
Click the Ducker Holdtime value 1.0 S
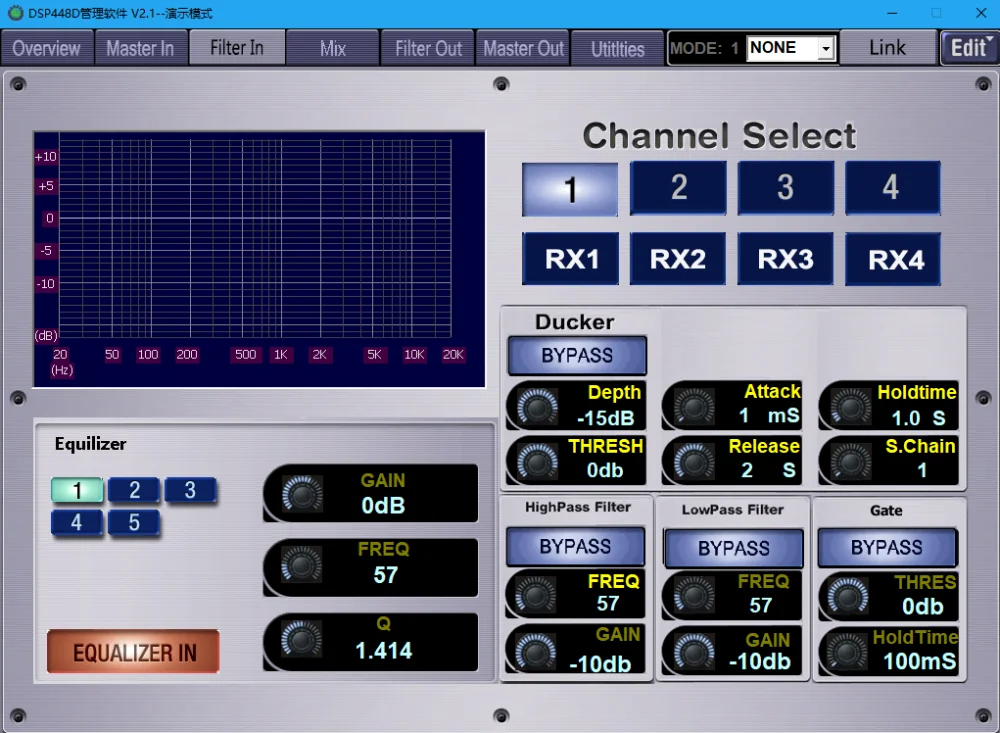[918, 418]
